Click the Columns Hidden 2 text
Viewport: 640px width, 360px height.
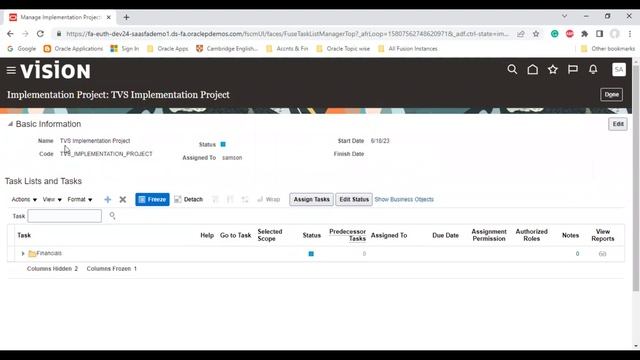pos(52,269)
